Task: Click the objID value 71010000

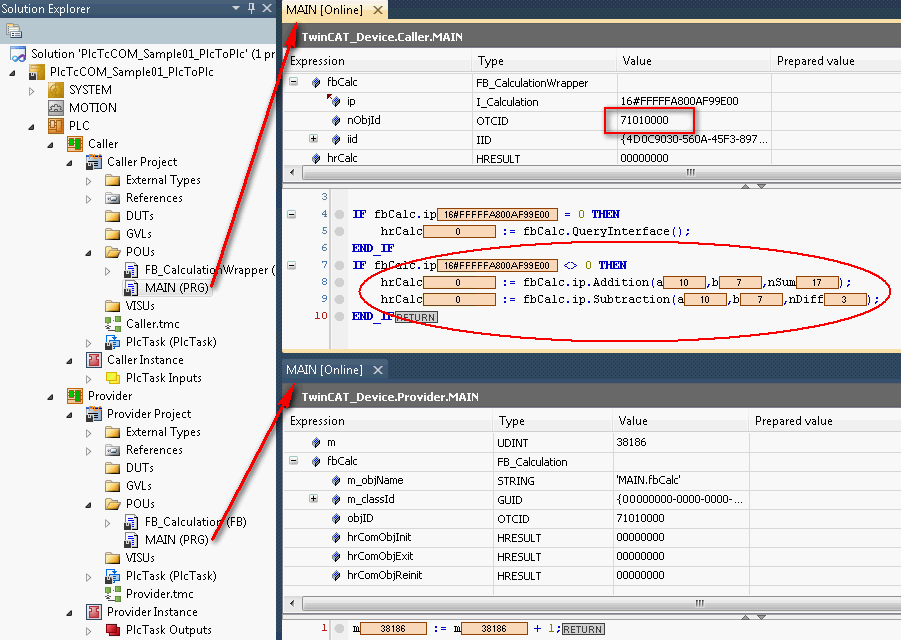Action: pyautogui.click(x=640, y=518)
